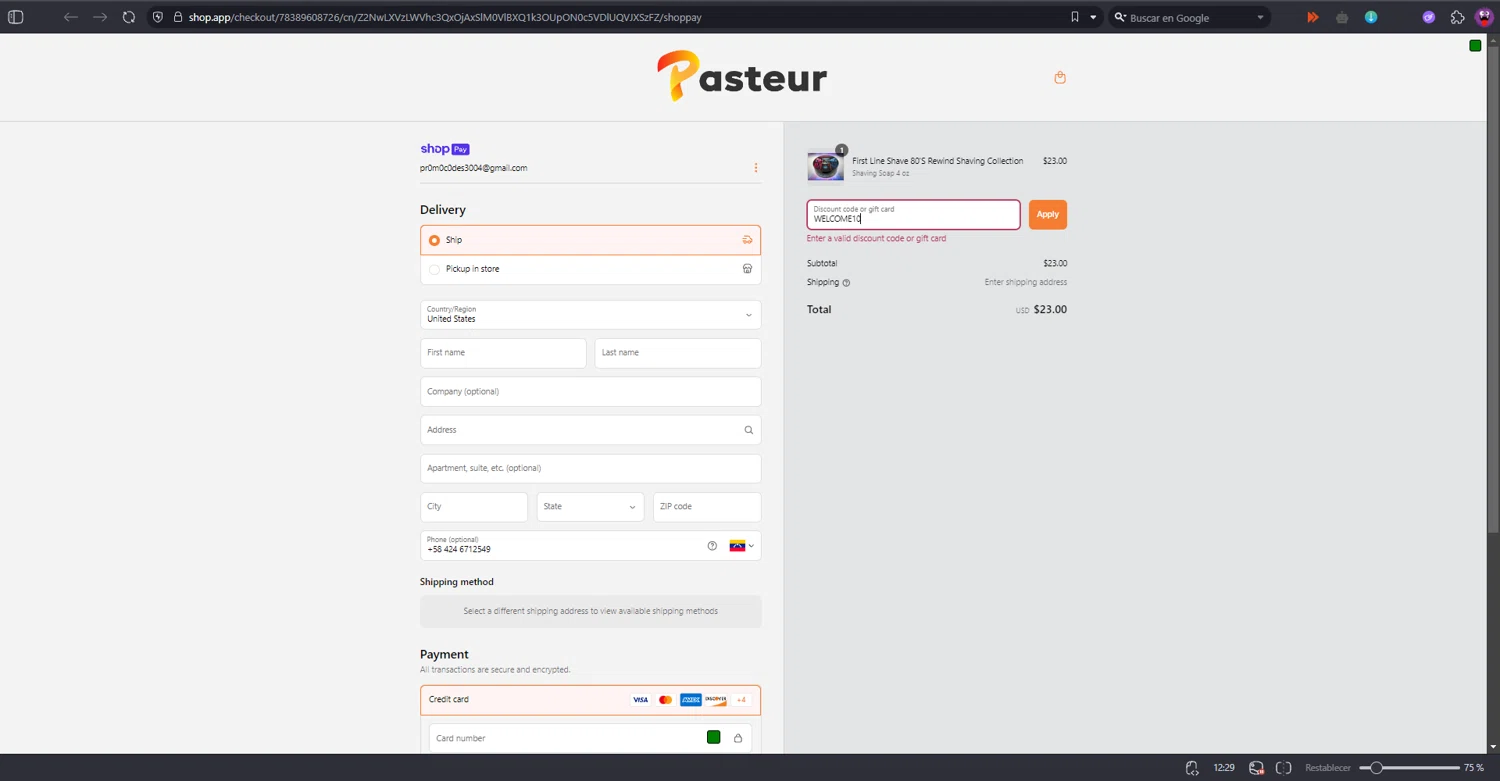The height and width of the screenshot is (781, 1500).
Task: Toggle the browser side panel icon
Action: (x=15, y=17)
